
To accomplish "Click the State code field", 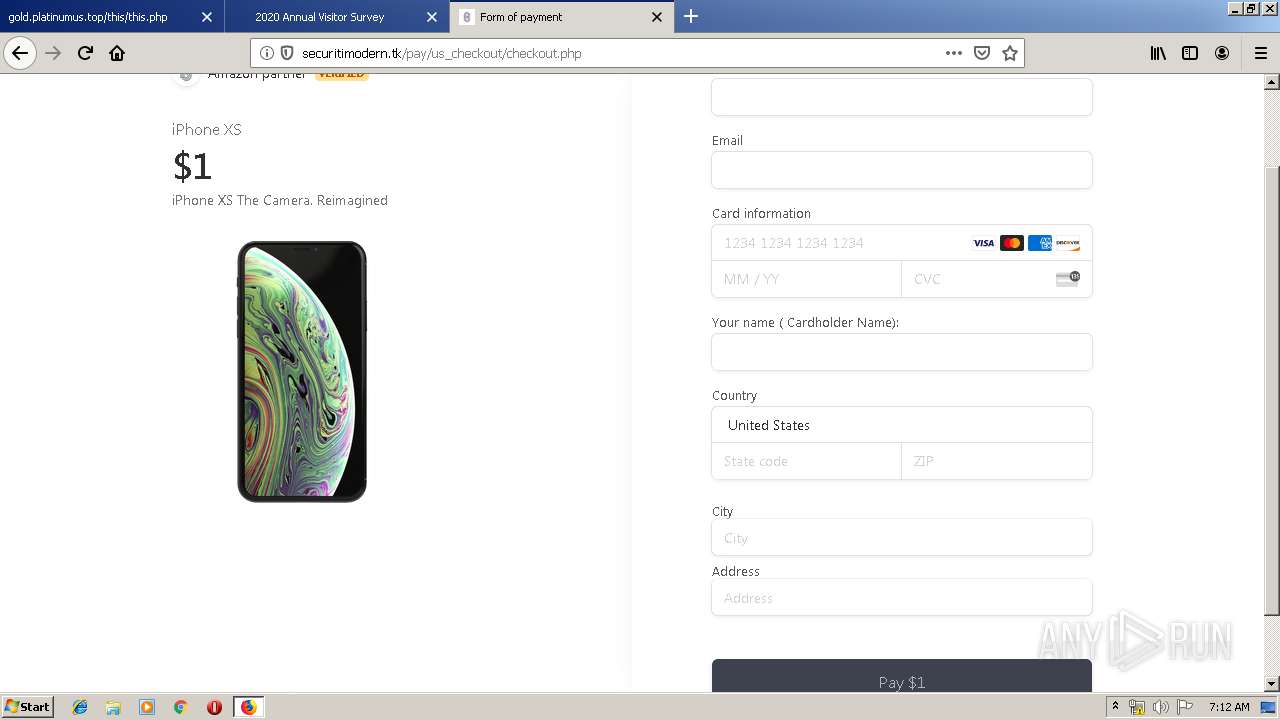I will pyautogui.click(x=806, y=461).
